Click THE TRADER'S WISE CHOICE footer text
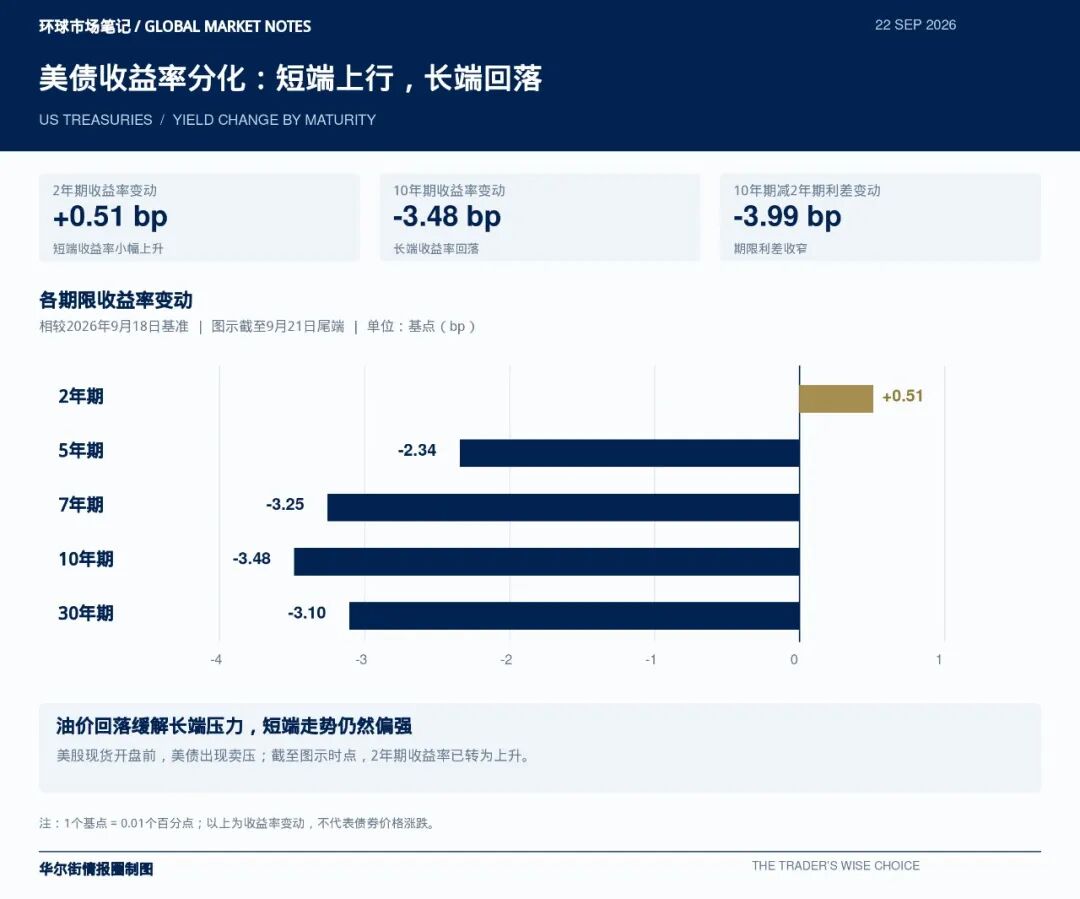This screenshot has height=899, width=1080. 835,866
